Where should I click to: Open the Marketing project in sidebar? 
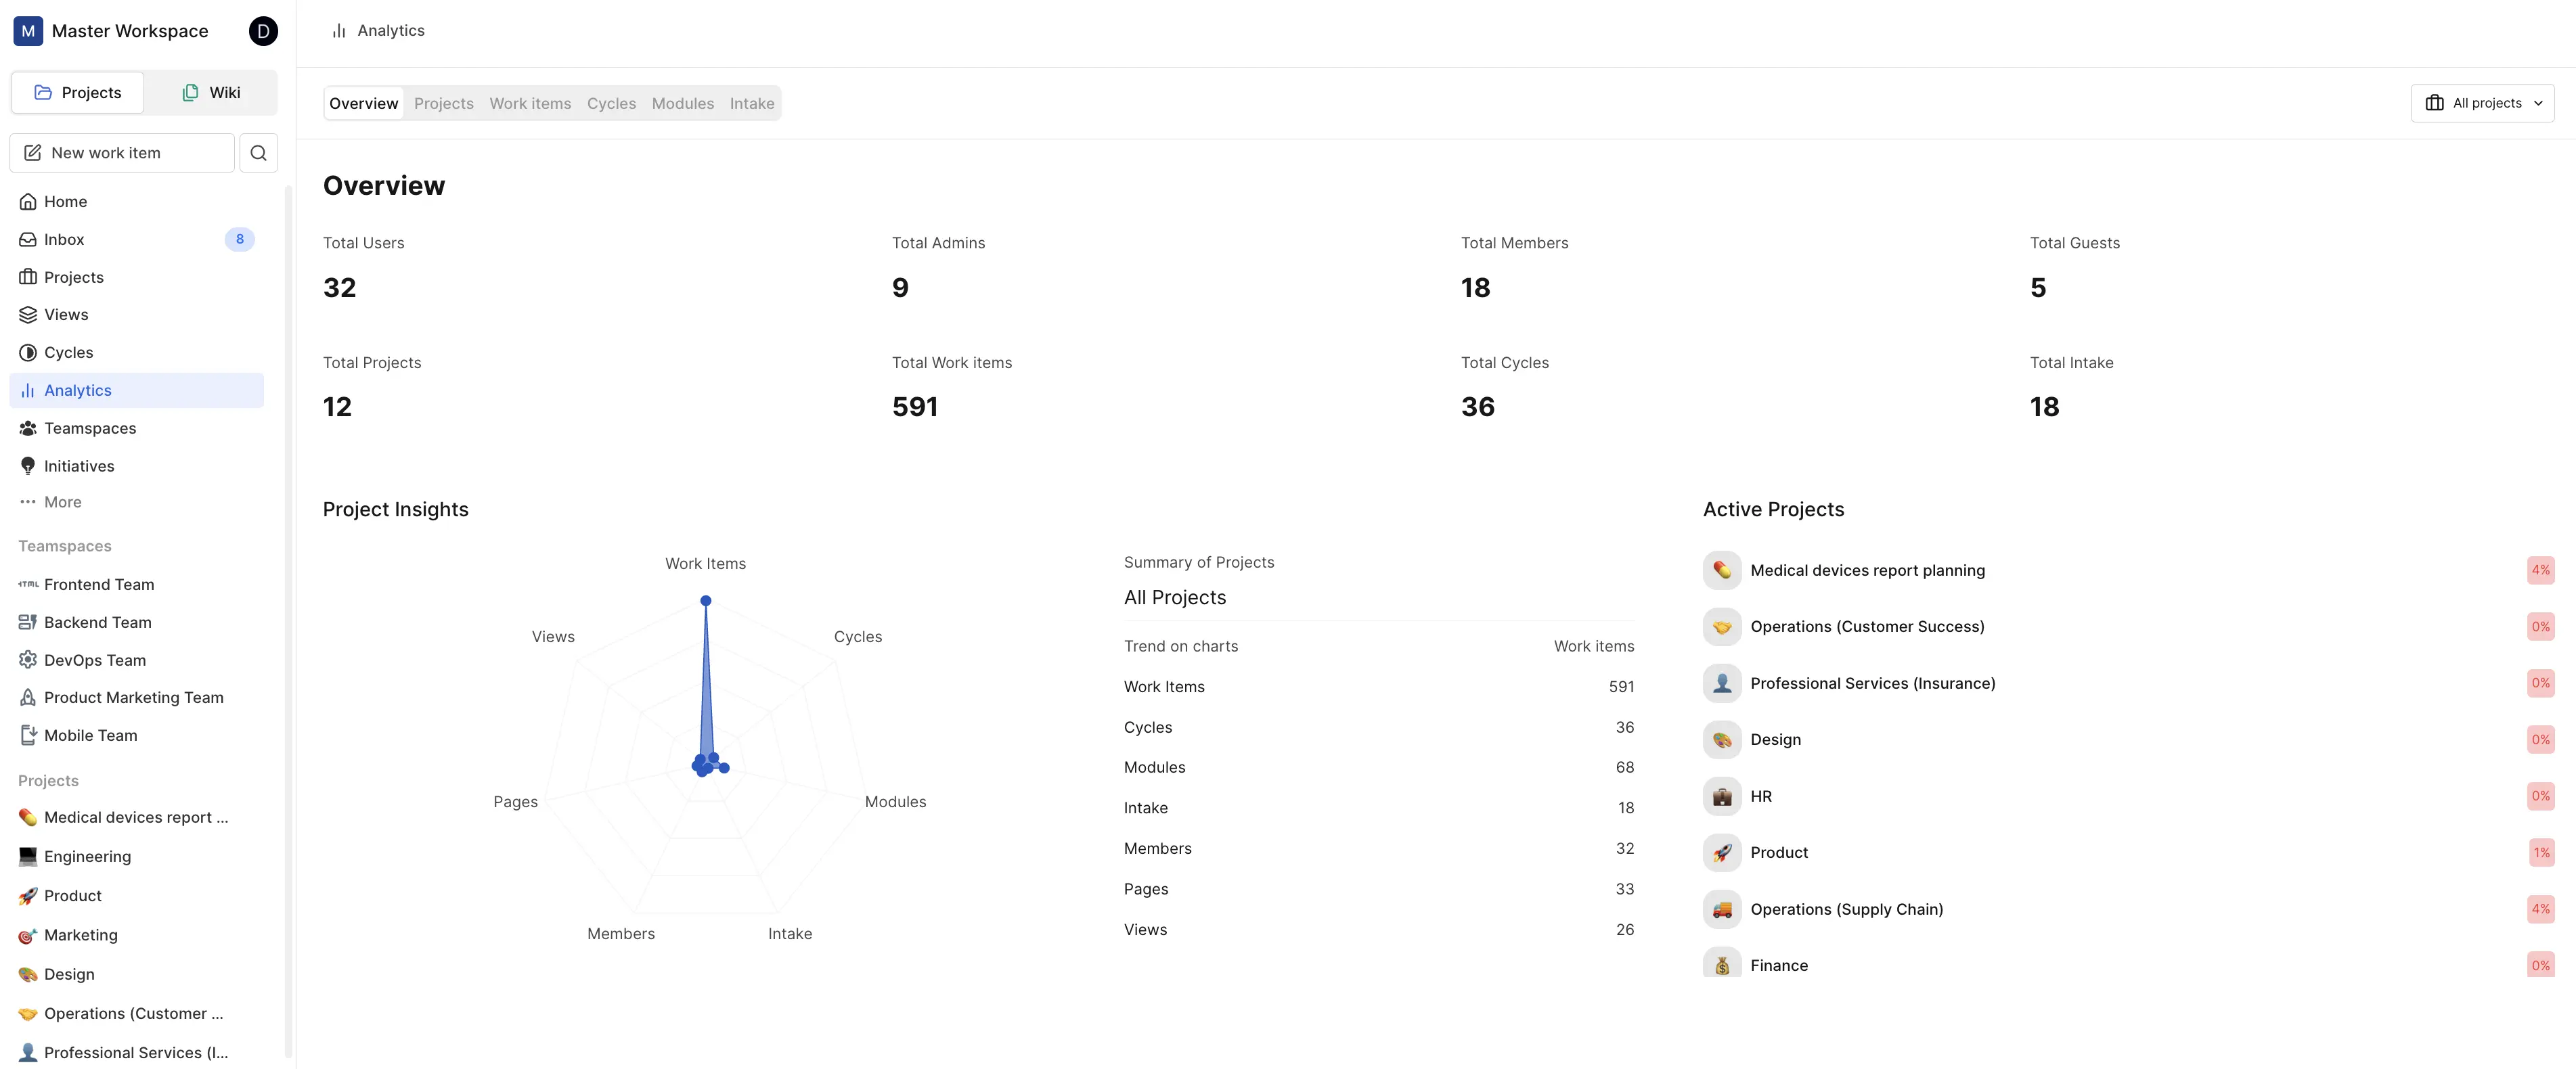coord(136,935)
